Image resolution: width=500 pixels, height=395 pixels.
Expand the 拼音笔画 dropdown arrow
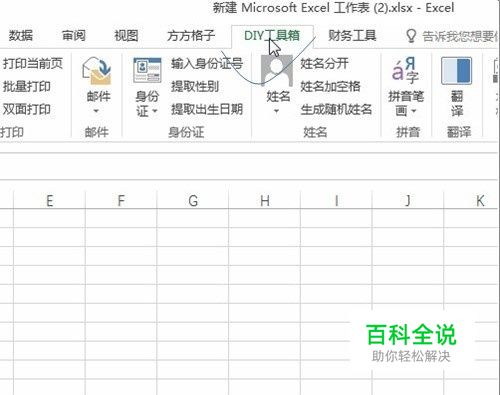pos(413,111)
